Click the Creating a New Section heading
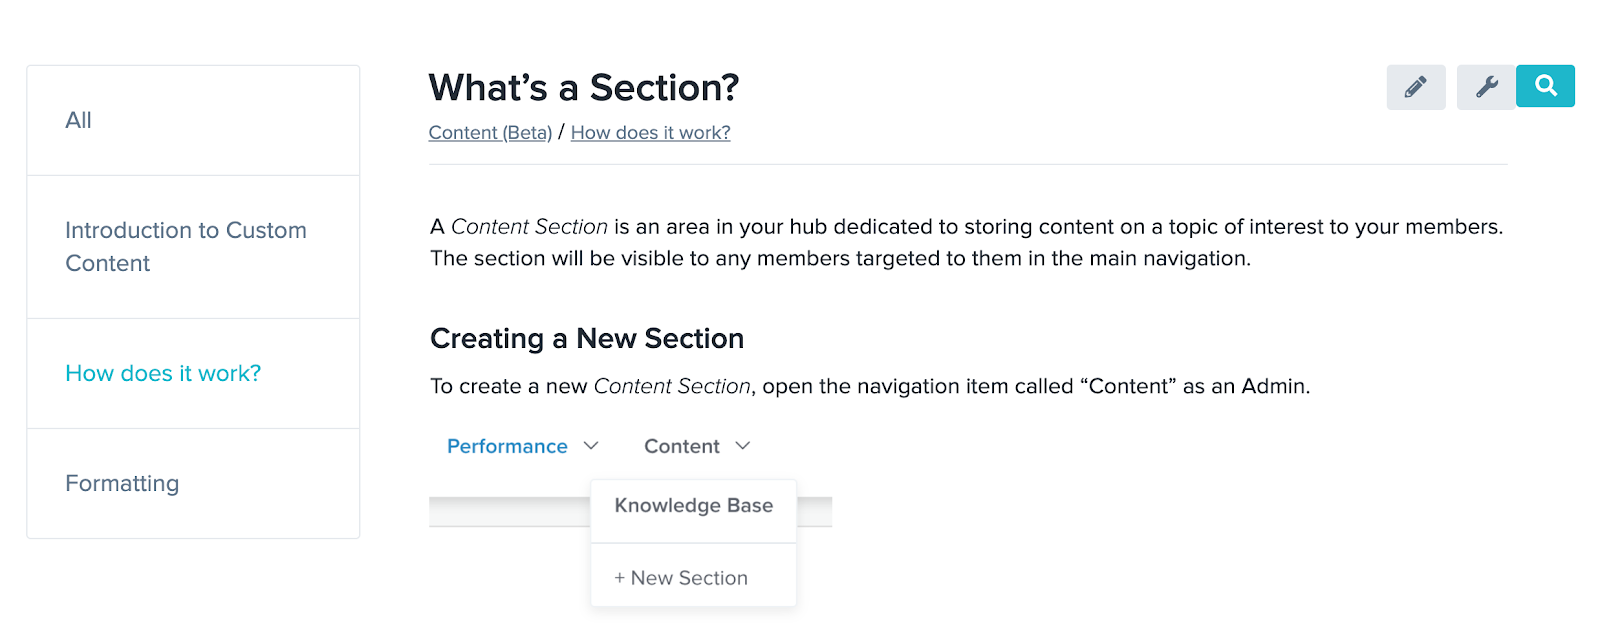Image resolution: width=1600 pixels, height=630 pixels. click(x=586, y=339)
